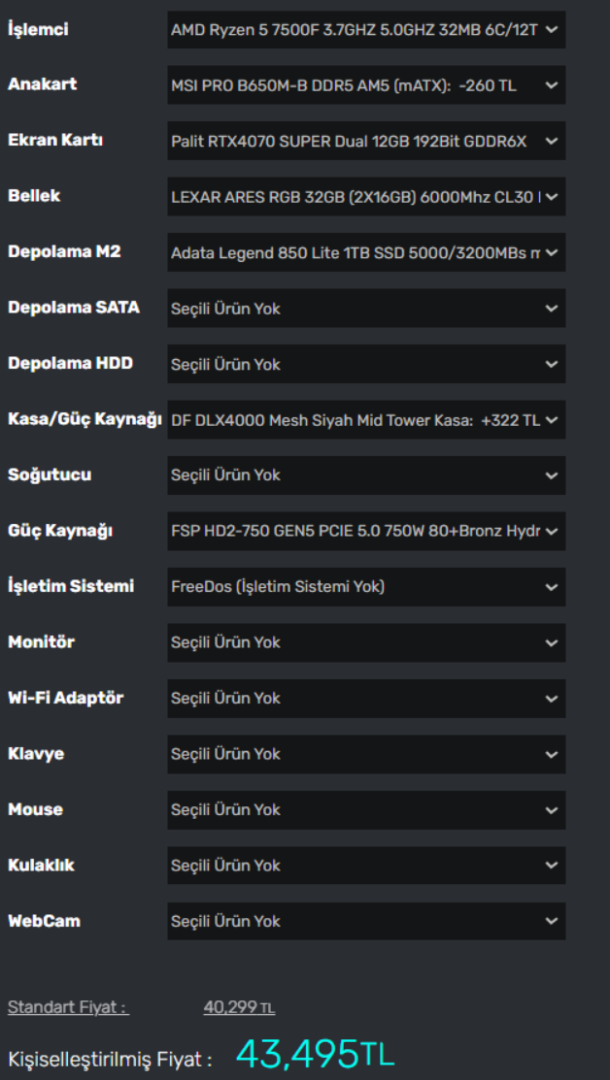Open the Ekran Kartı Palit RTX4070 dropdown

tap(366, 141)
